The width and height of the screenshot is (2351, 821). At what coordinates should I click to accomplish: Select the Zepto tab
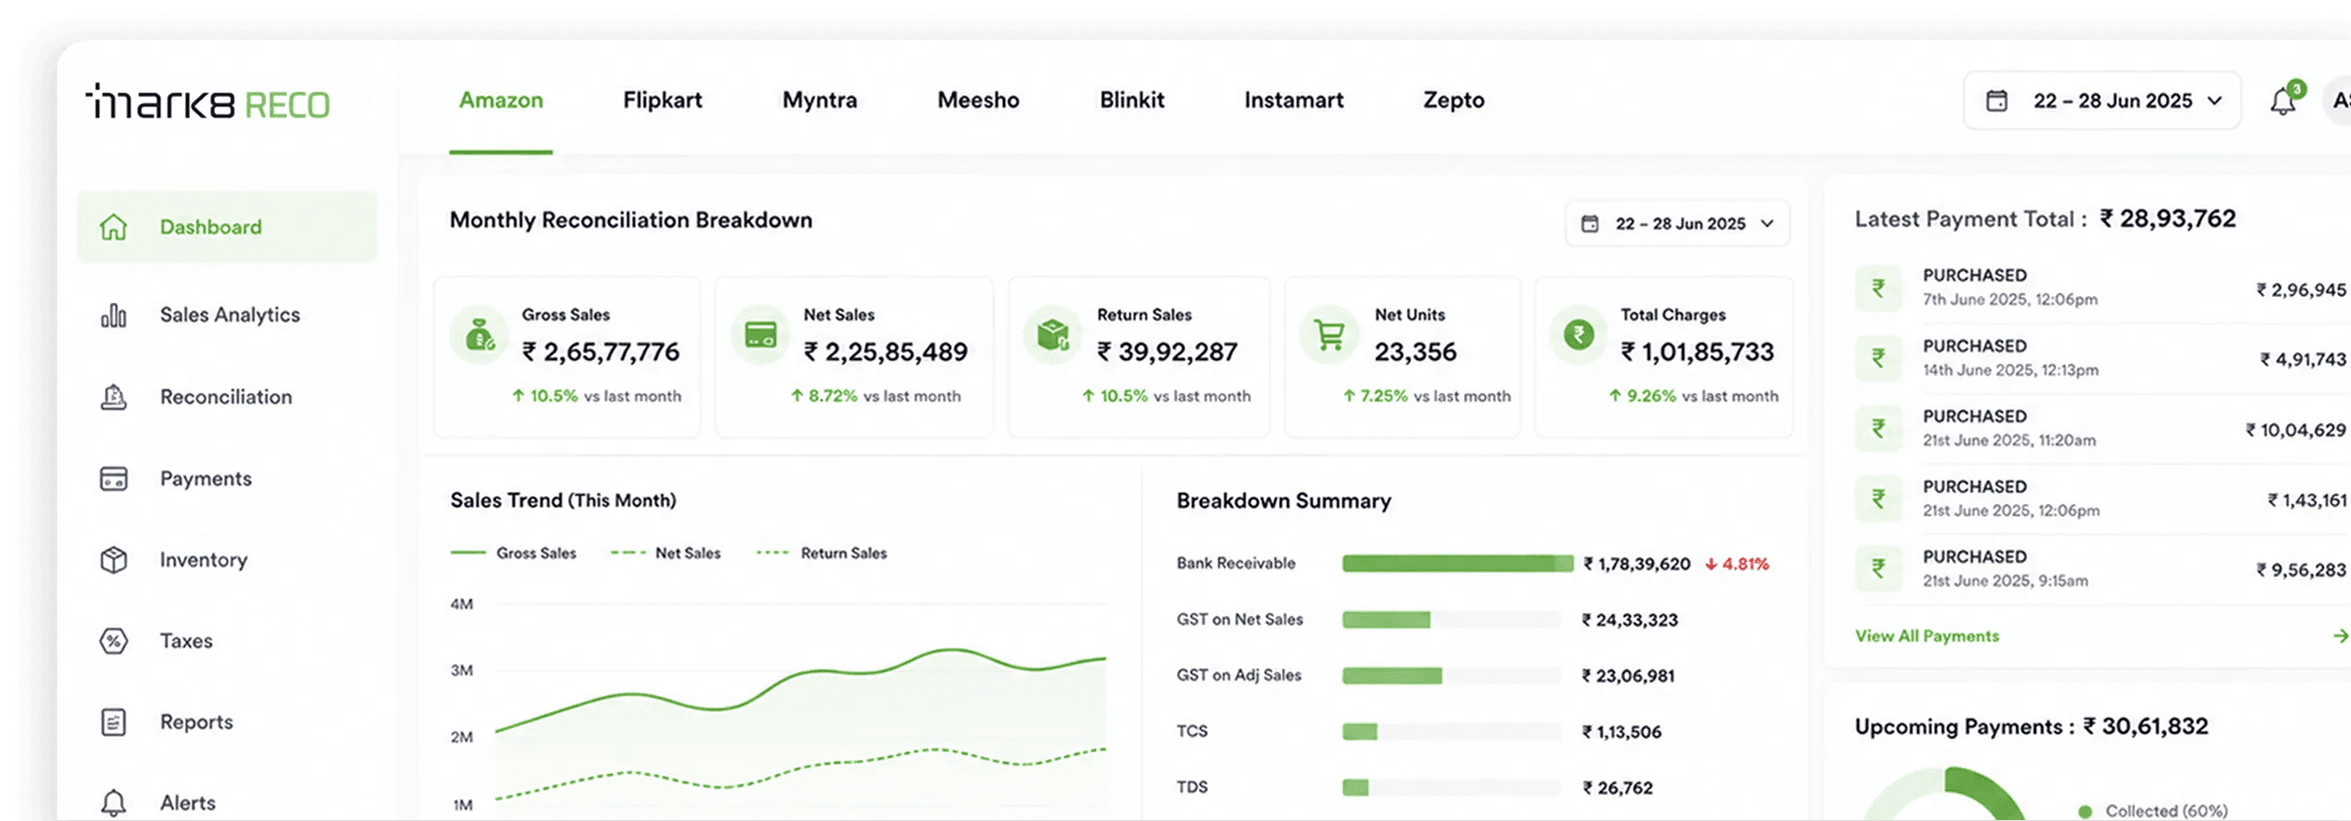[x=1454, y=100]
